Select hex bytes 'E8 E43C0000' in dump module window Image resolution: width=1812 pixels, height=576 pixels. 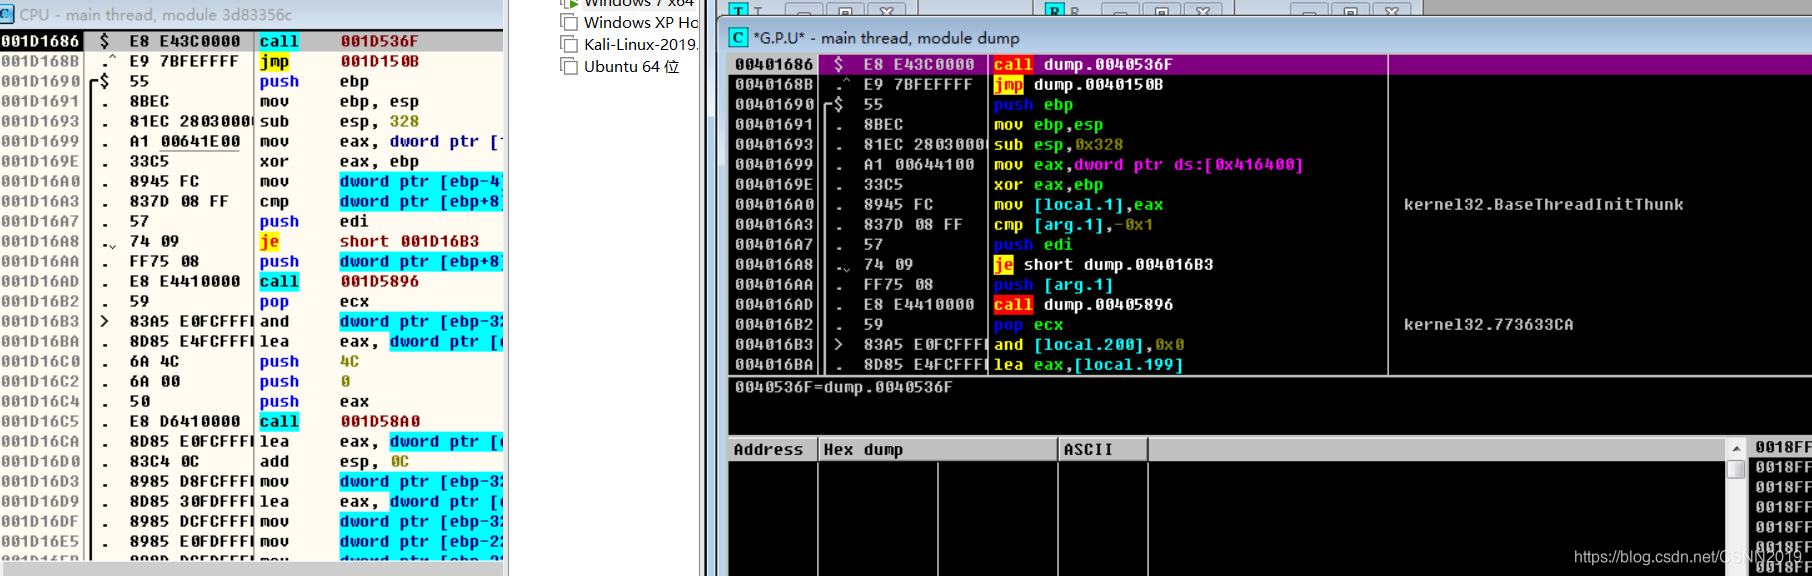point(918,65)
